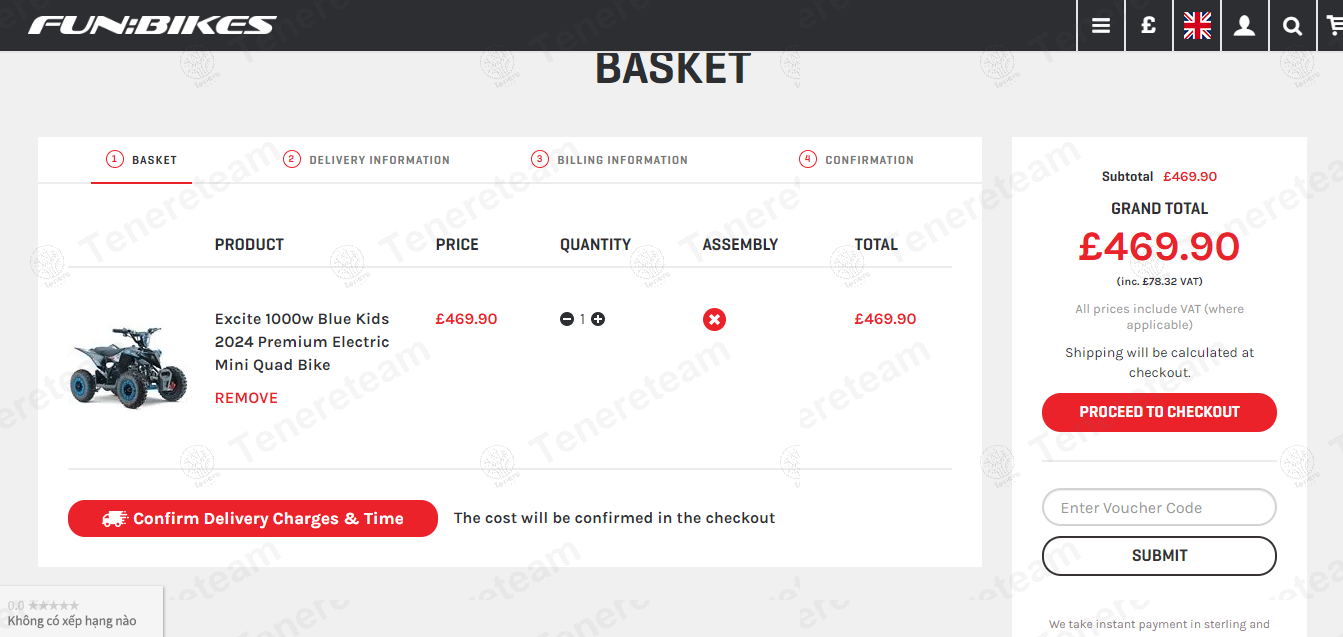This screenshot has width=1343, height=637.
Task: Open the hamburger navigation menu
Action: pyautogui.click(x=1101, y=26)
